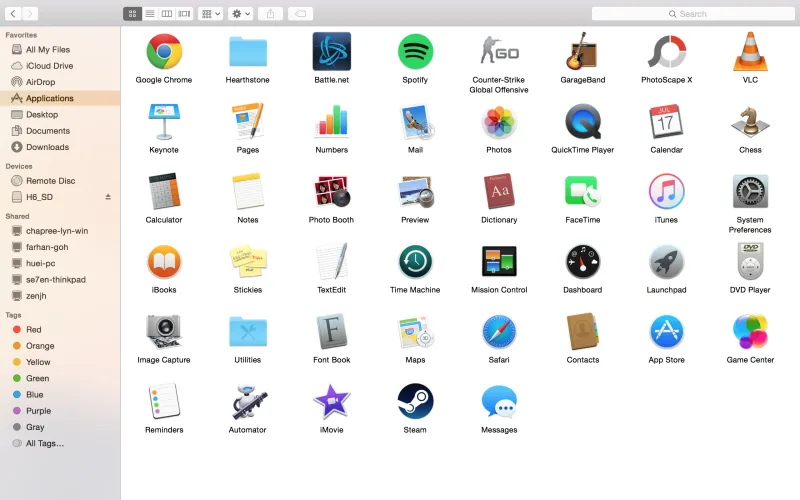The image size is (800, 500).
Task: Click the Search field
Action: 693,14
